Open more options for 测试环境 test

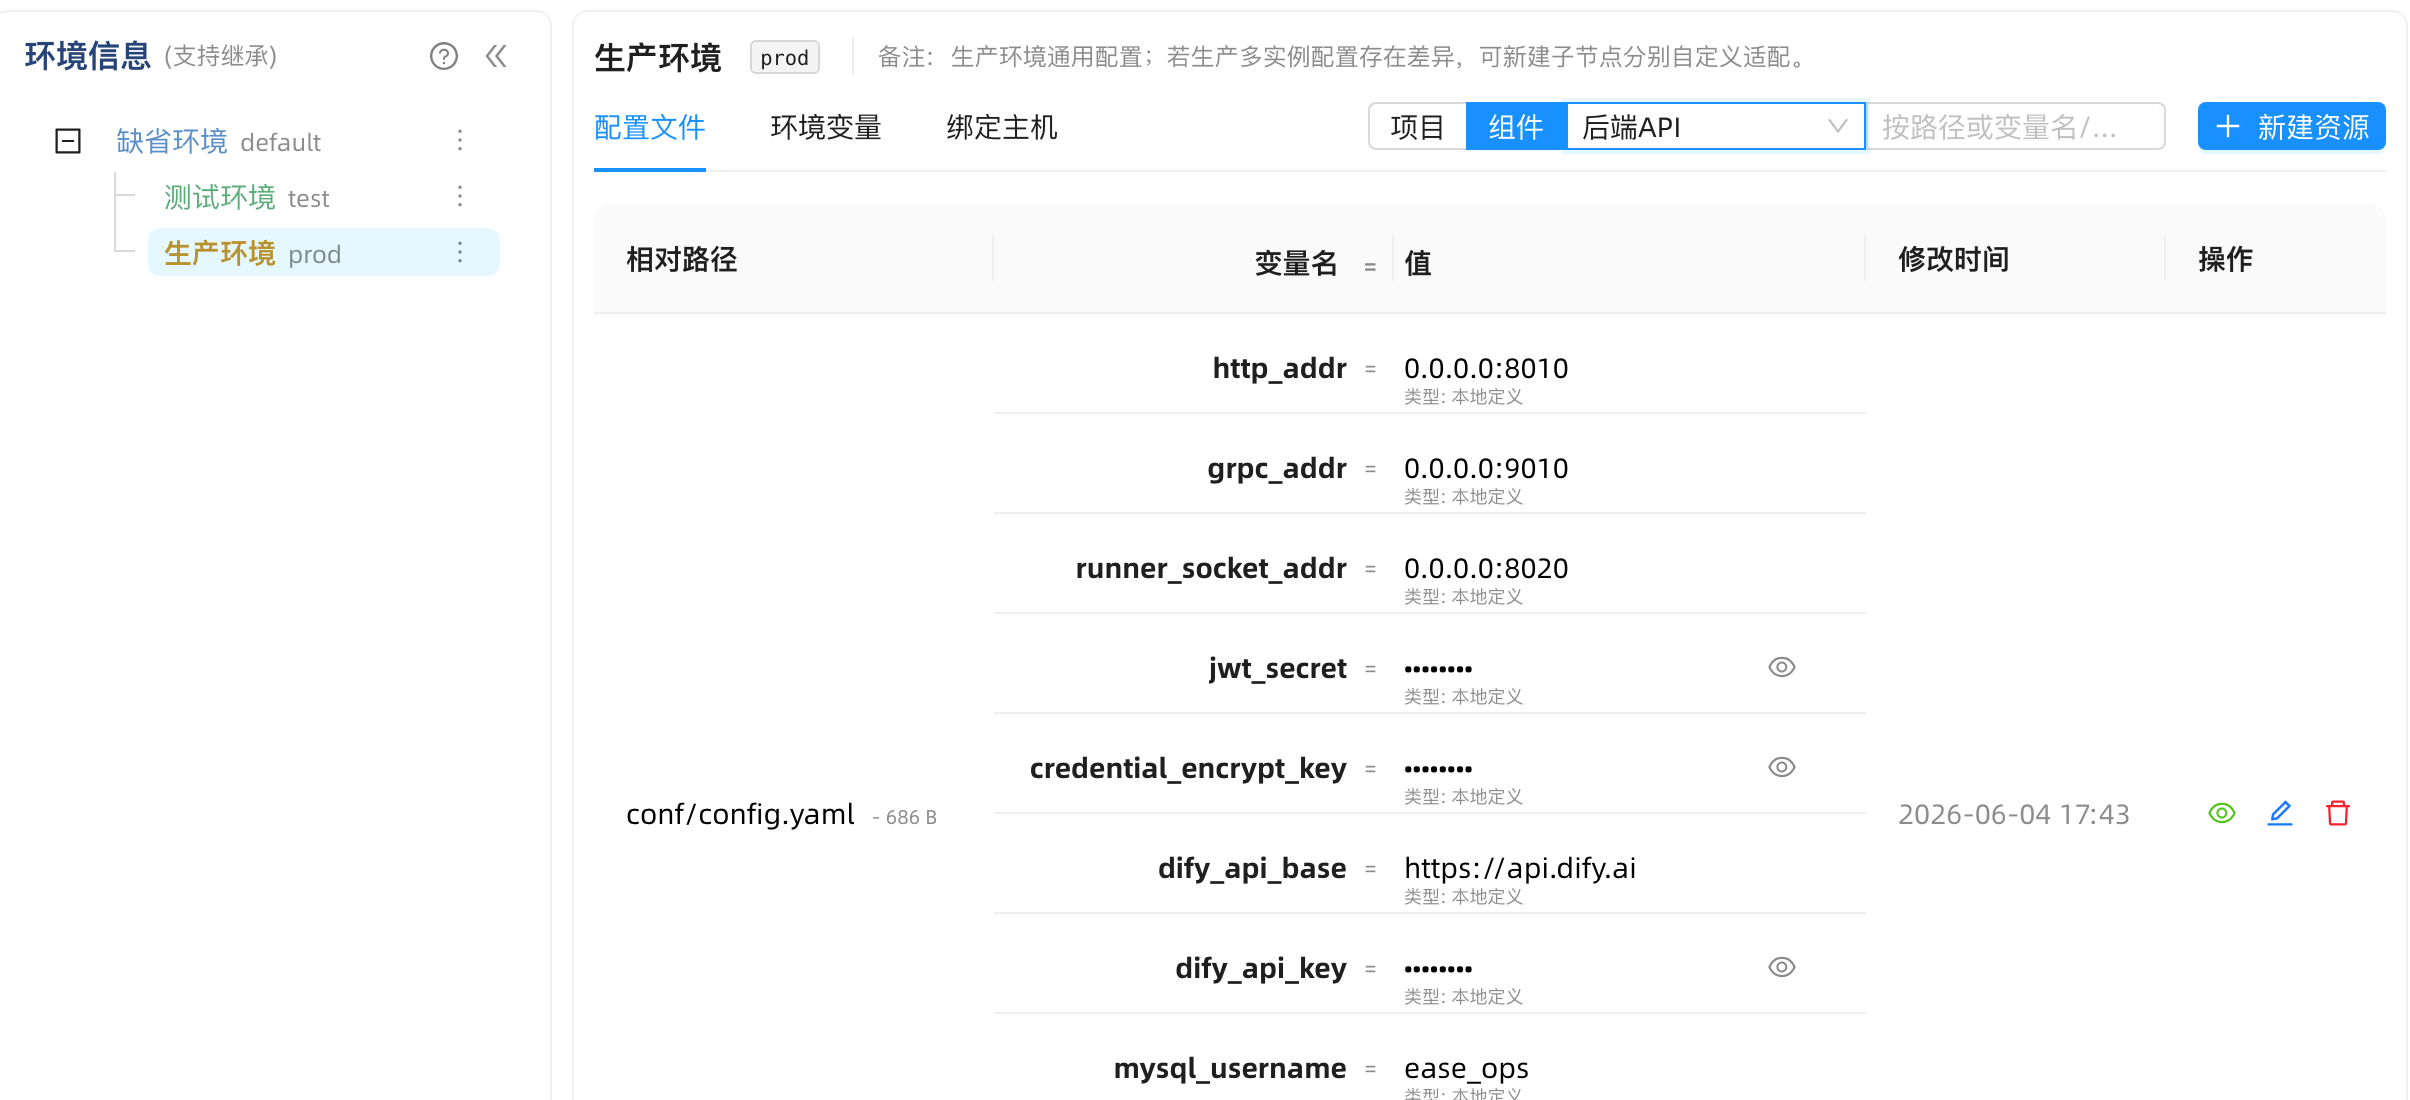[460, 196]
